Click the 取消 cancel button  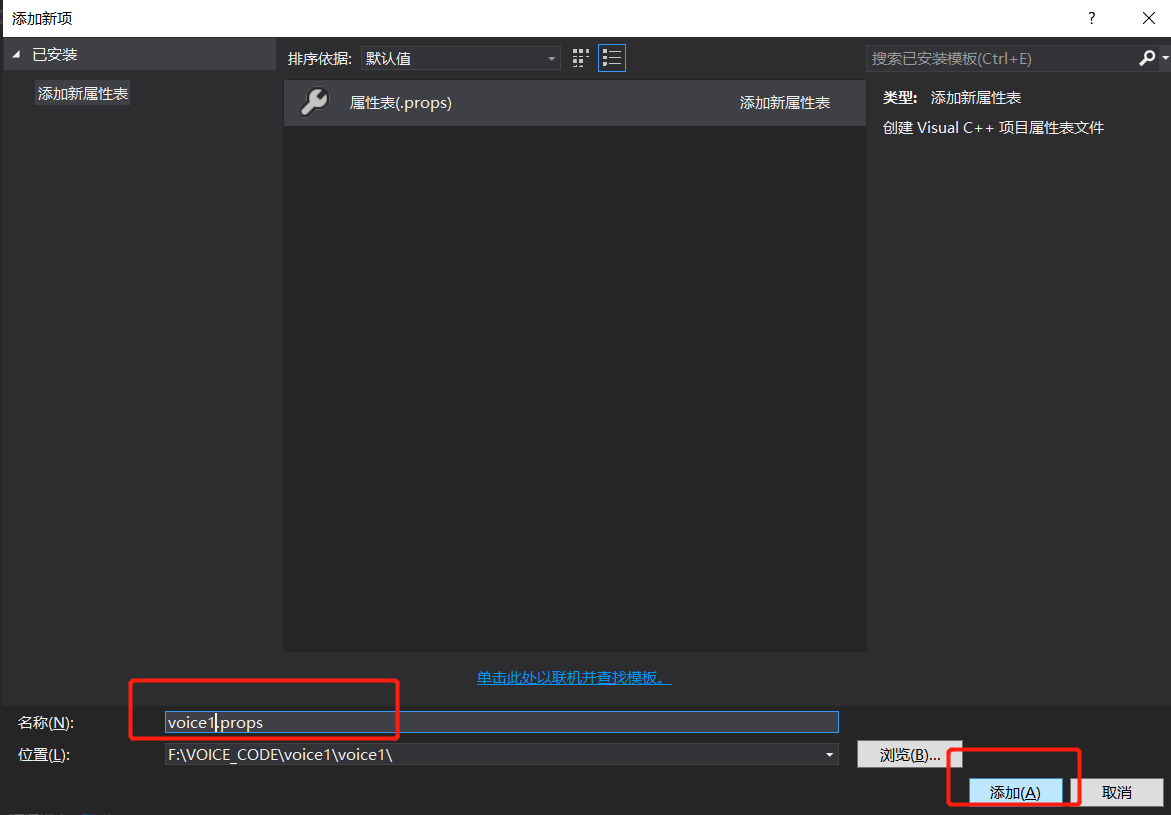pos(1120,791)
